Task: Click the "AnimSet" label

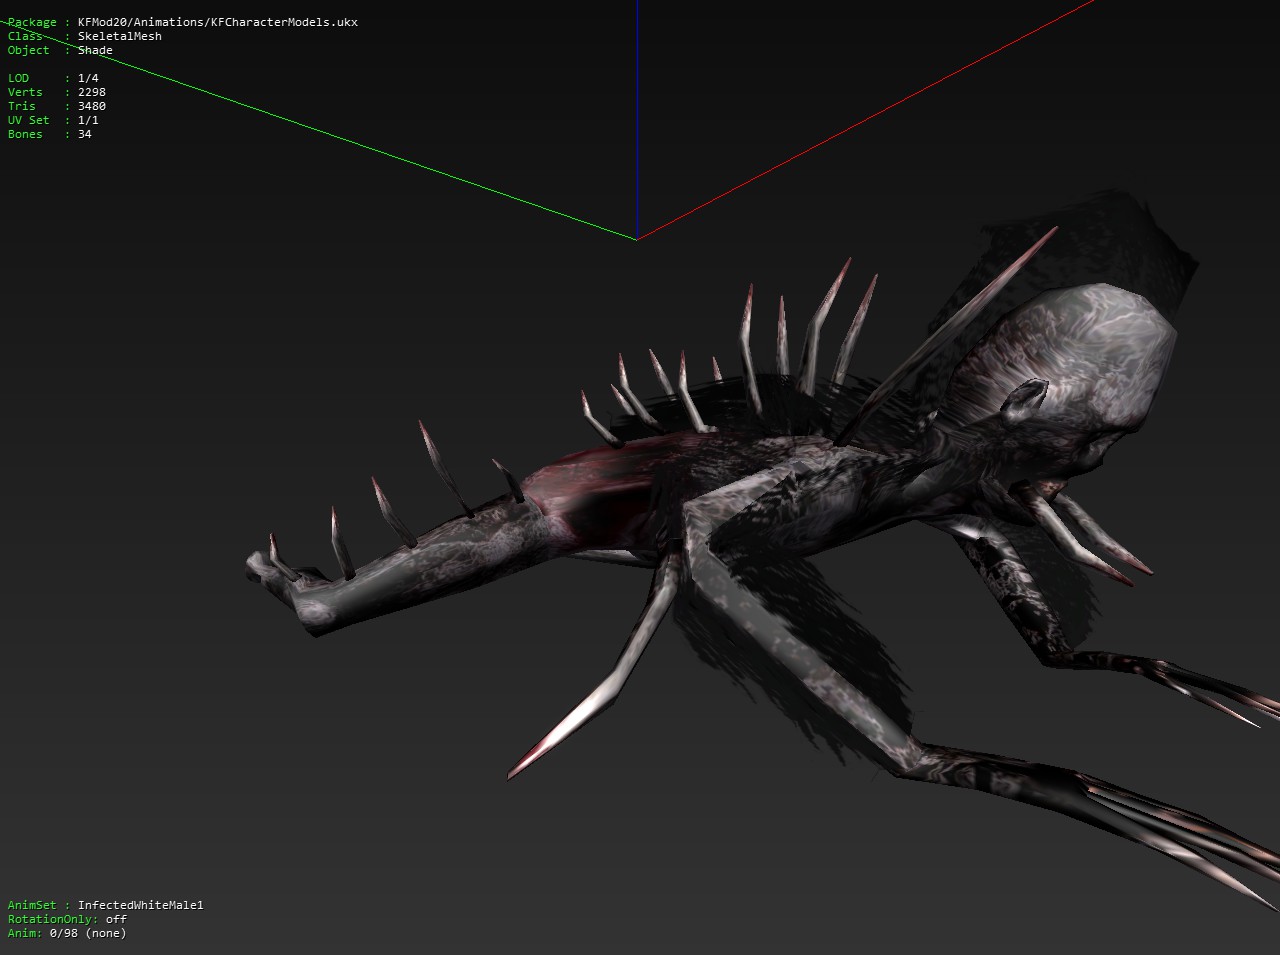Action: [x=32, y=905]
